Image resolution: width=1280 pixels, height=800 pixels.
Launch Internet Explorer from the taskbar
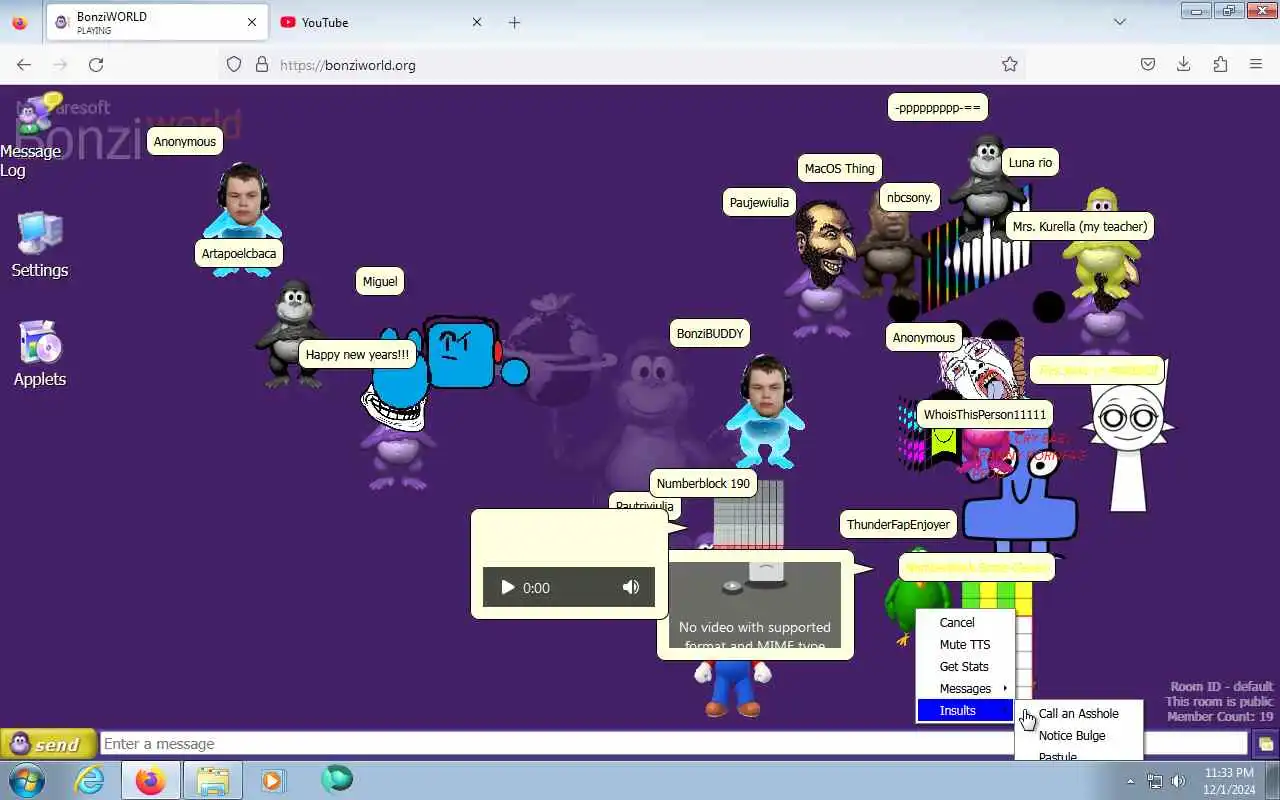pyautogui.click(x=90, y=780)
